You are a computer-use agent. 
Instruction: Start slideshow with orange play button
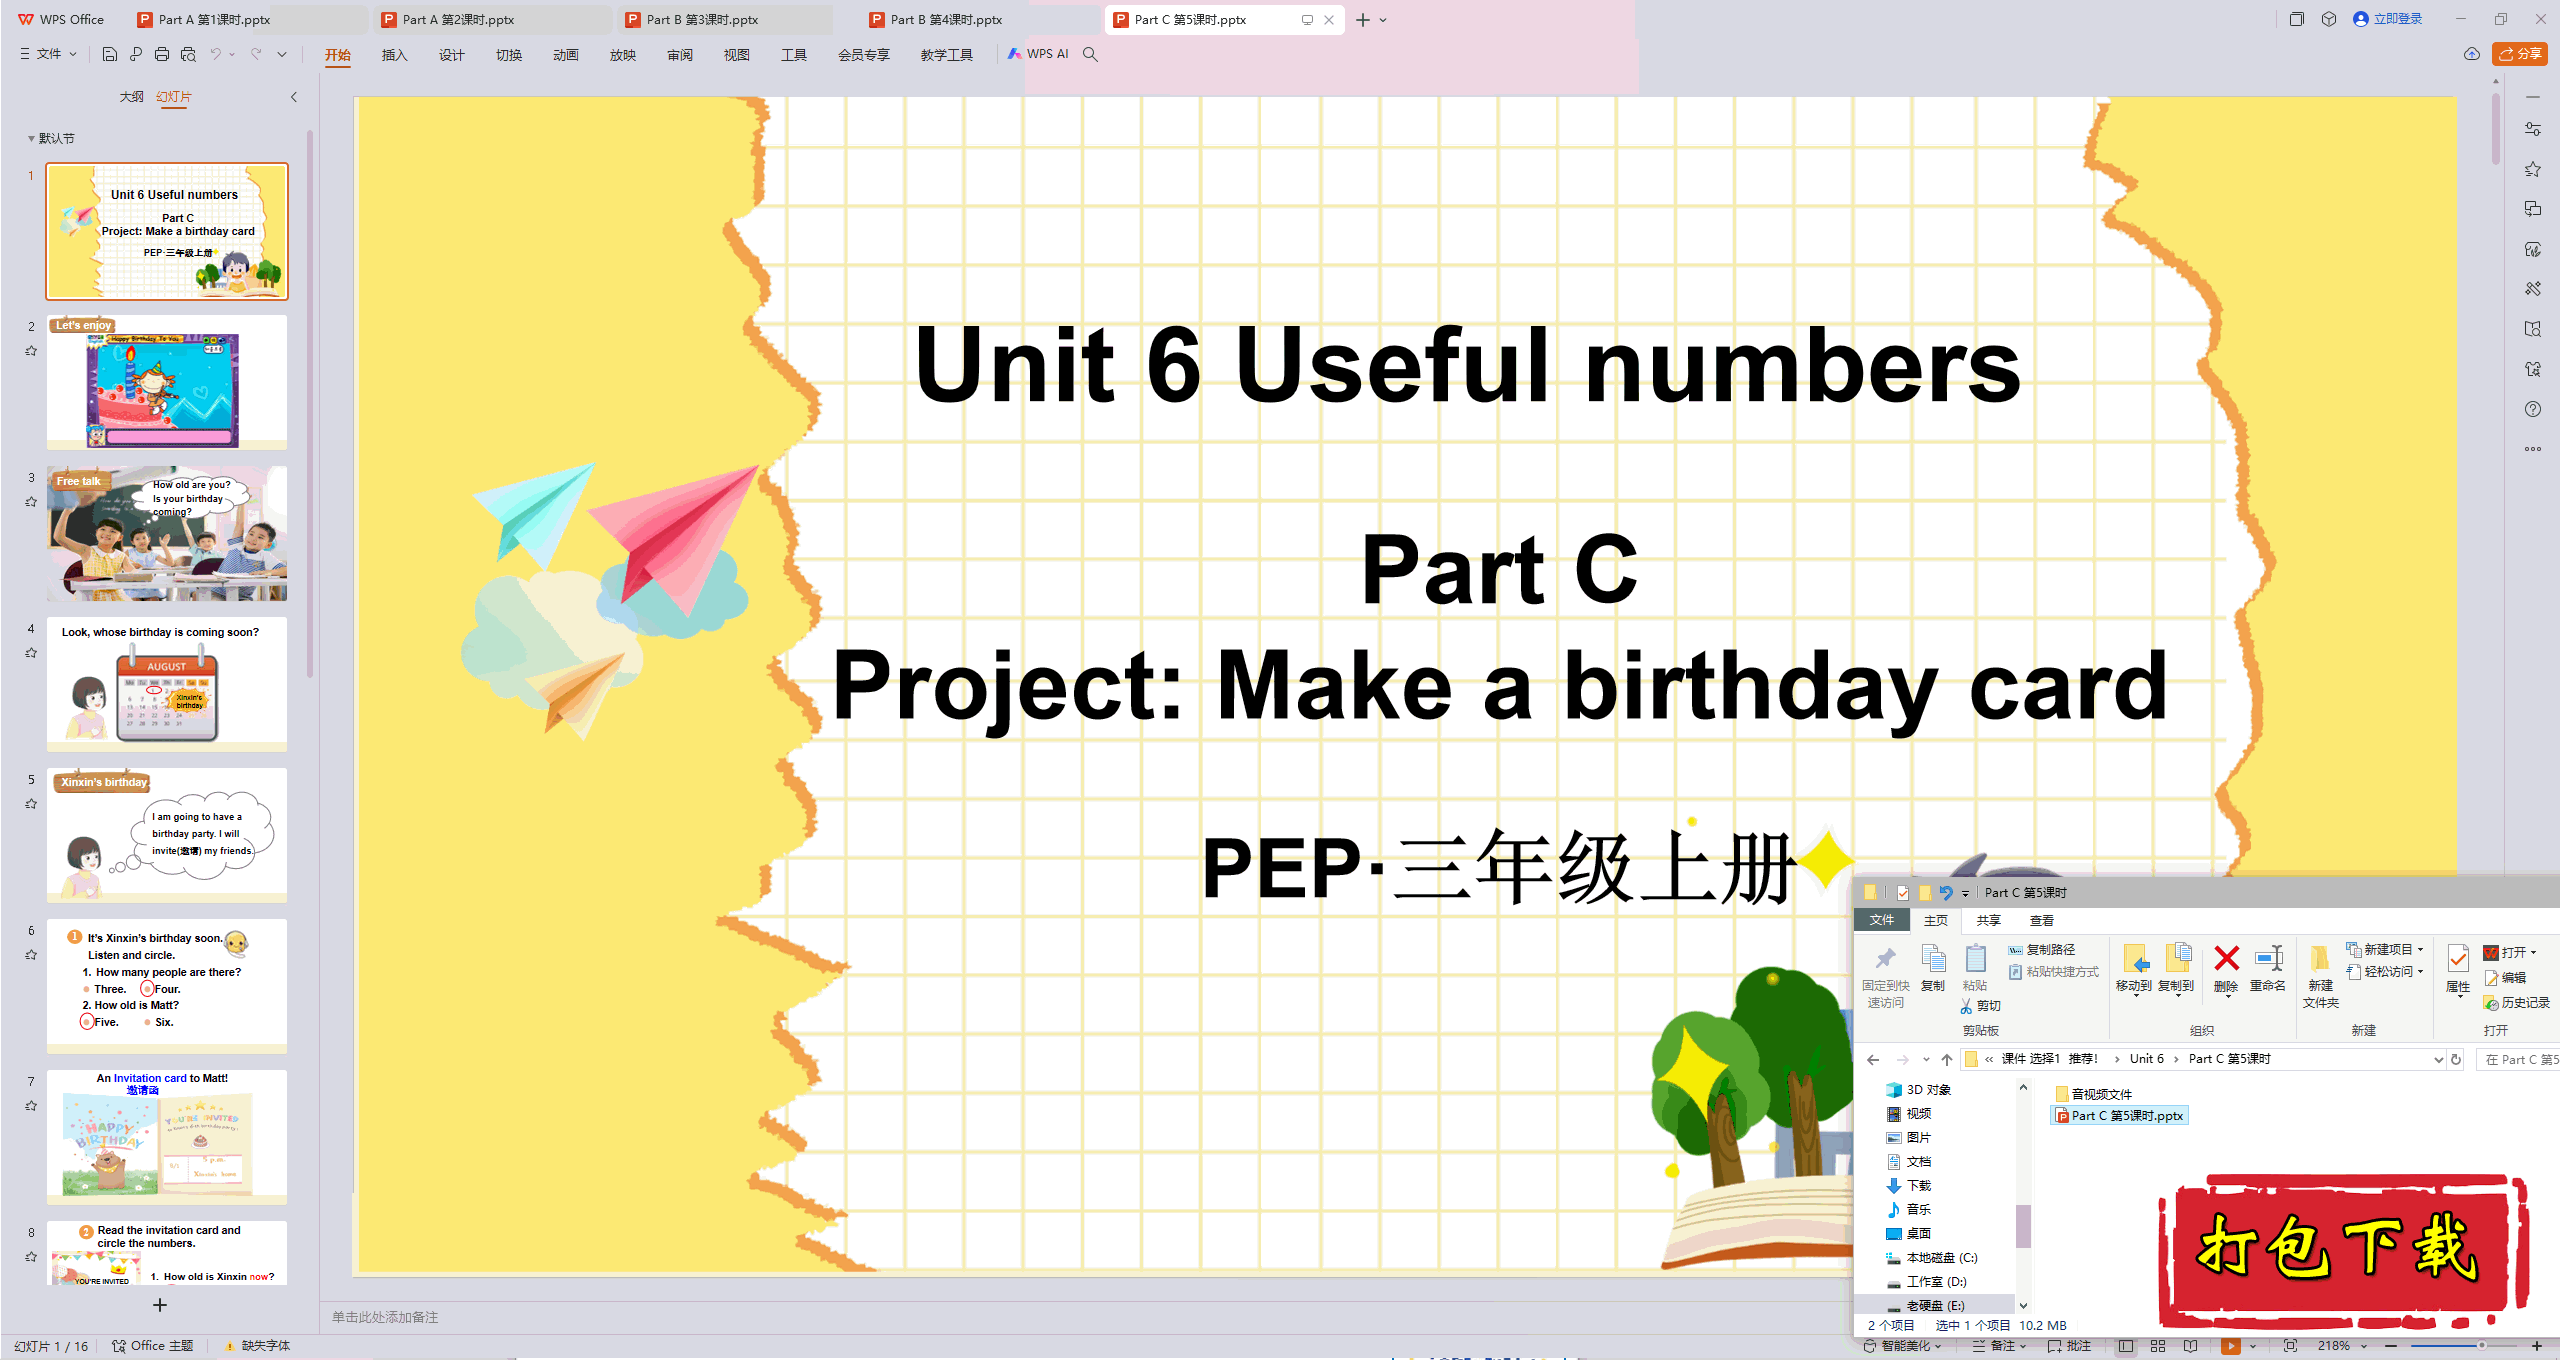tap(2230, 1346)
